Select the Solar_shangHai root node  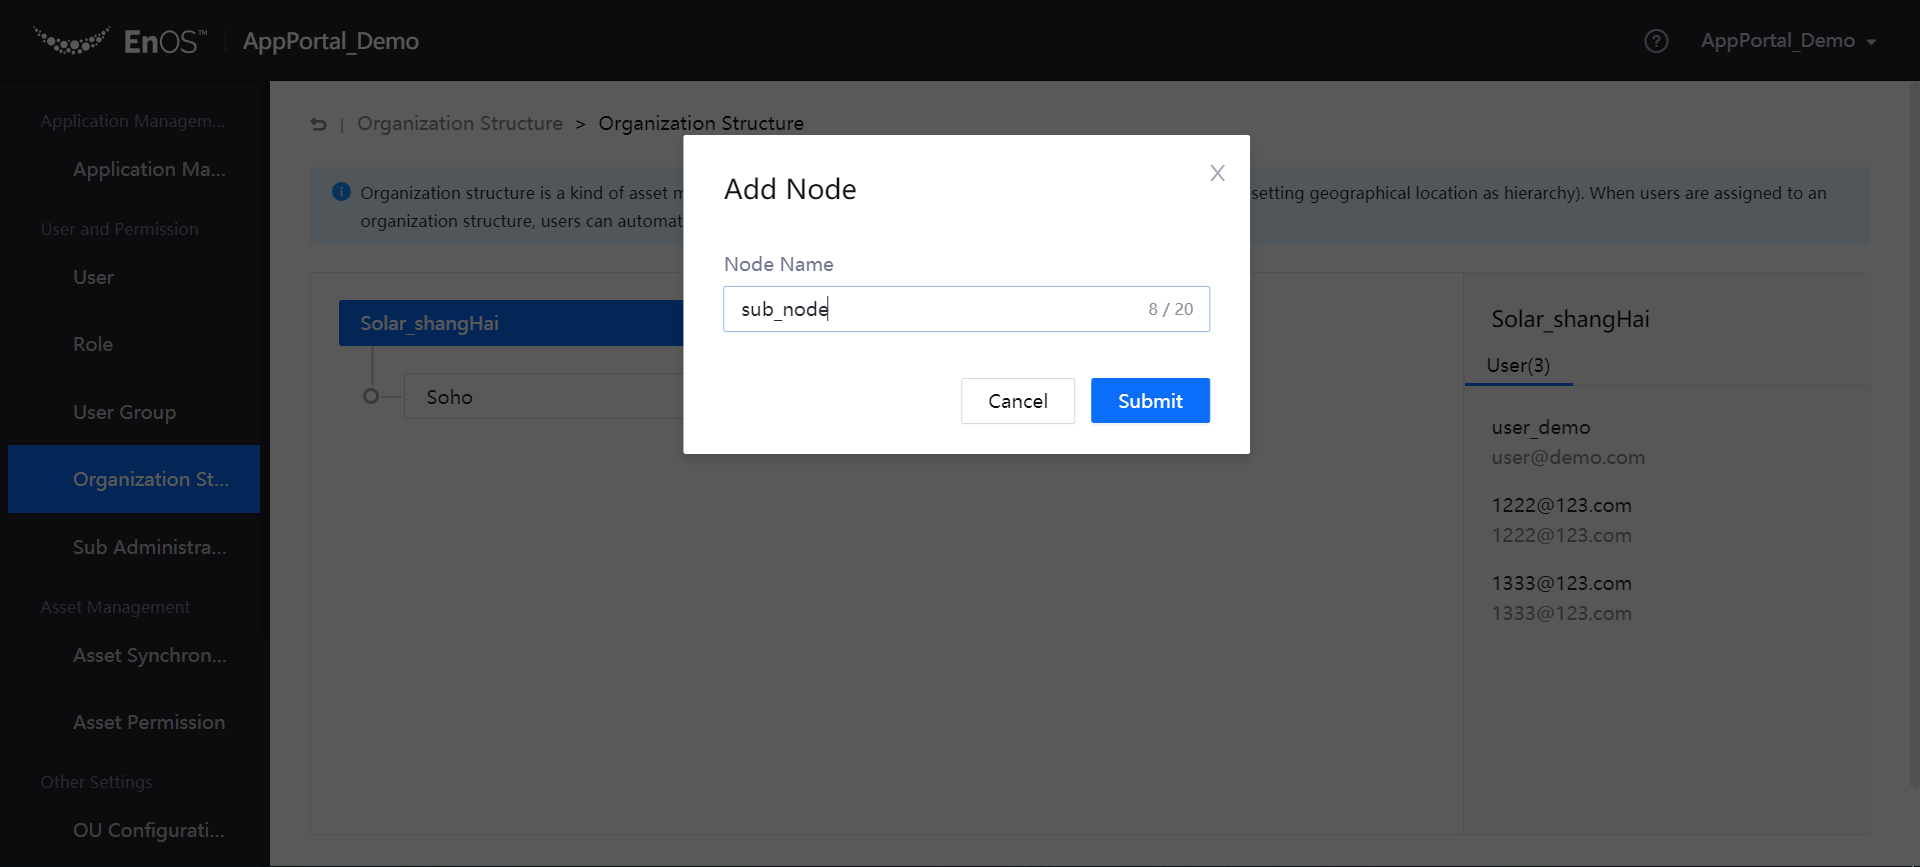point(511,323)
